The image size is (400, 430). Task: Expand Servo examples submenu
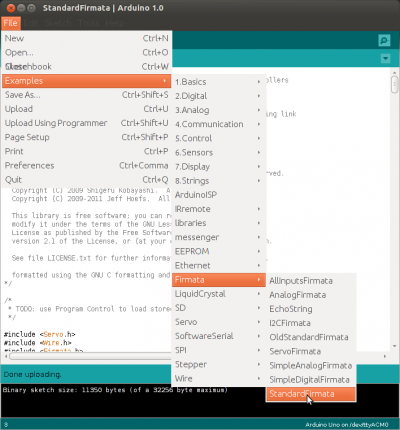click(219, 322)
